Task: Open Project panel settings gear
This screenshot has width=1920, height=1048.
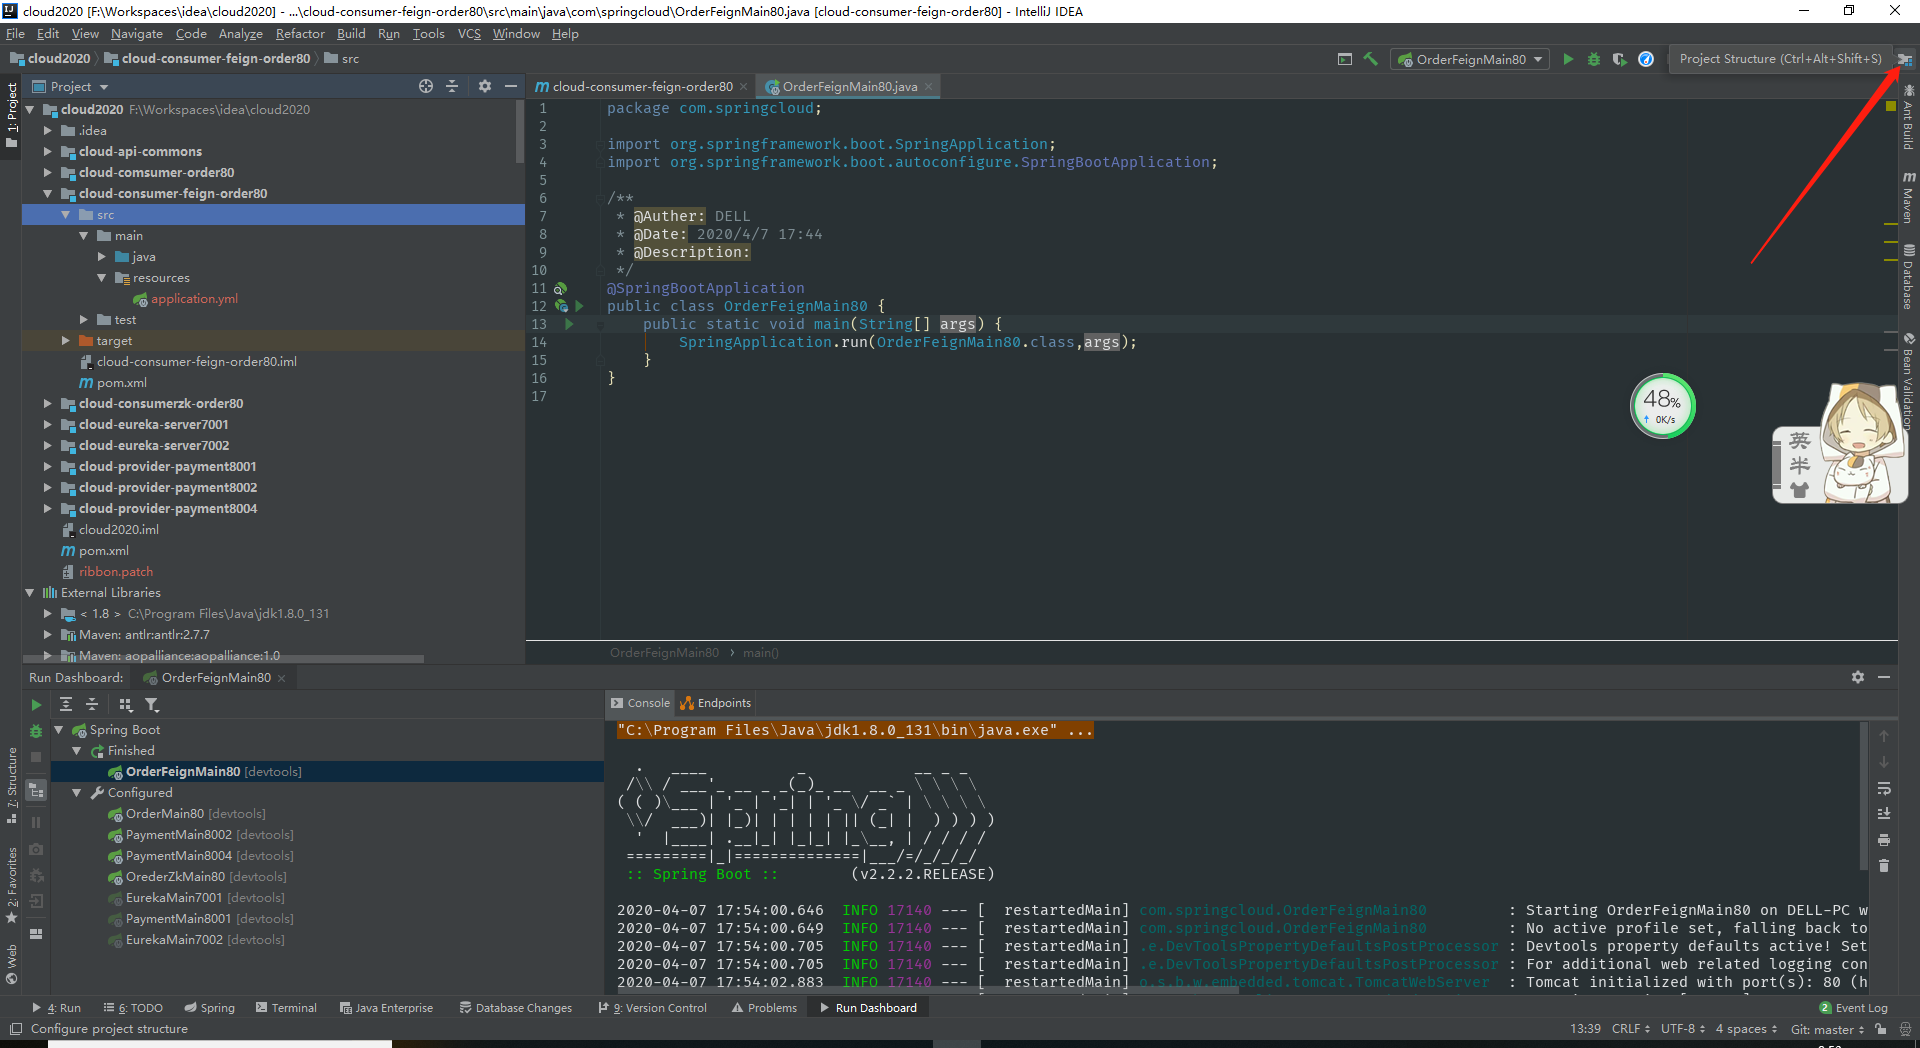Action: tap(485, 87)
